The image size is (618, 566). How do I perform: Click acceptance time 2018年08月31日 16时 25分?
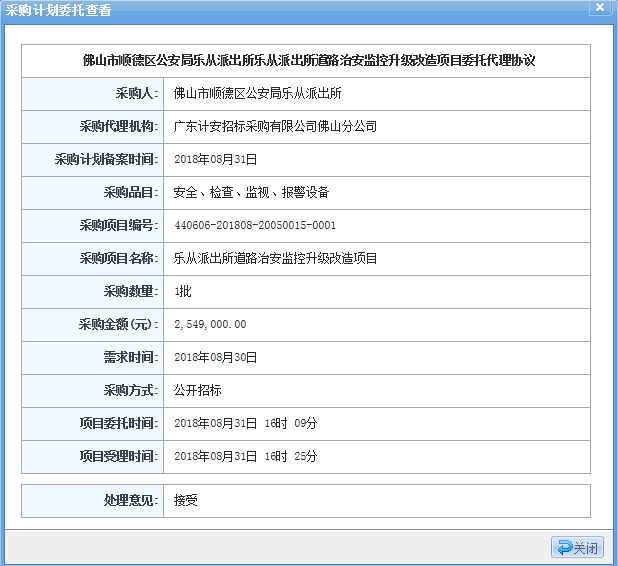(x=246, y=456)
